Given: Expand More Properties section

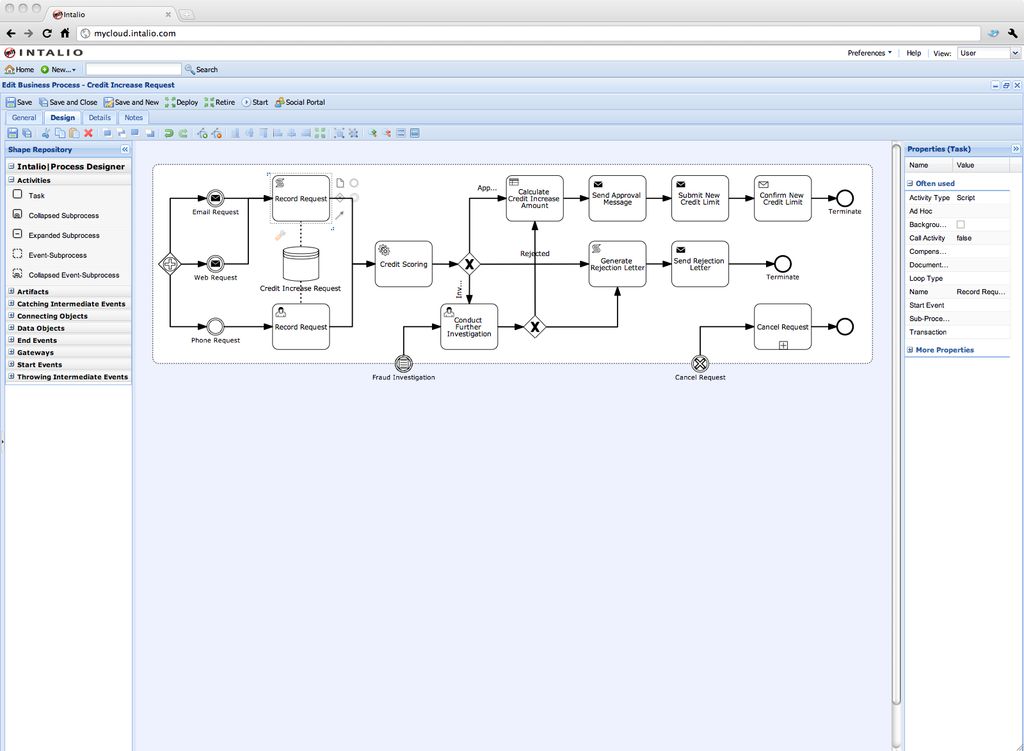Looking at the screenshot, I should (910, 350).
